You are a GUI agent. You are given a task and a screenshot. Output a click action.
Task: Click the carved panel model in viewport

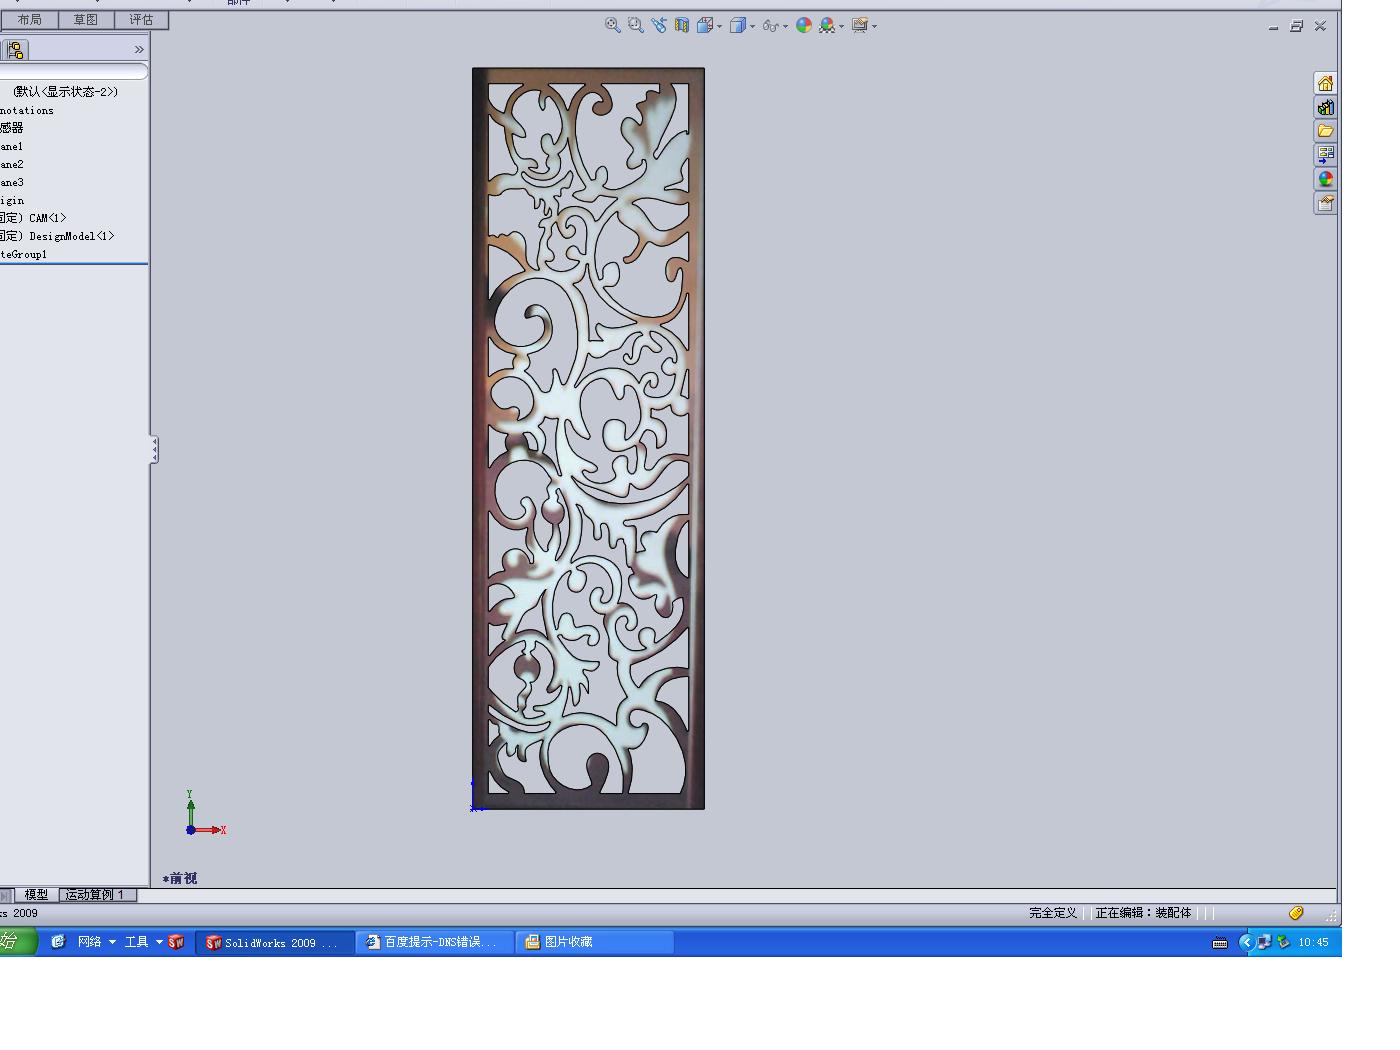(x=588, y=438)
